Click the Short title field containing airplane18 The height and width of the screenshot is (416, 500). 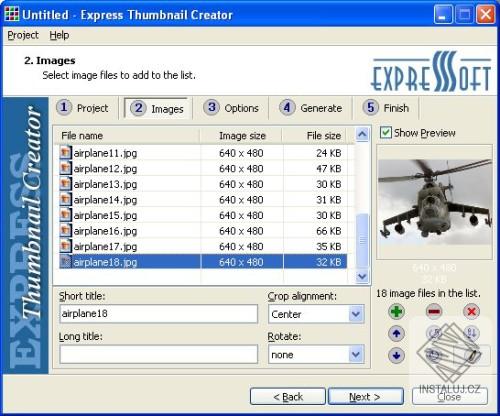point(159,314)
